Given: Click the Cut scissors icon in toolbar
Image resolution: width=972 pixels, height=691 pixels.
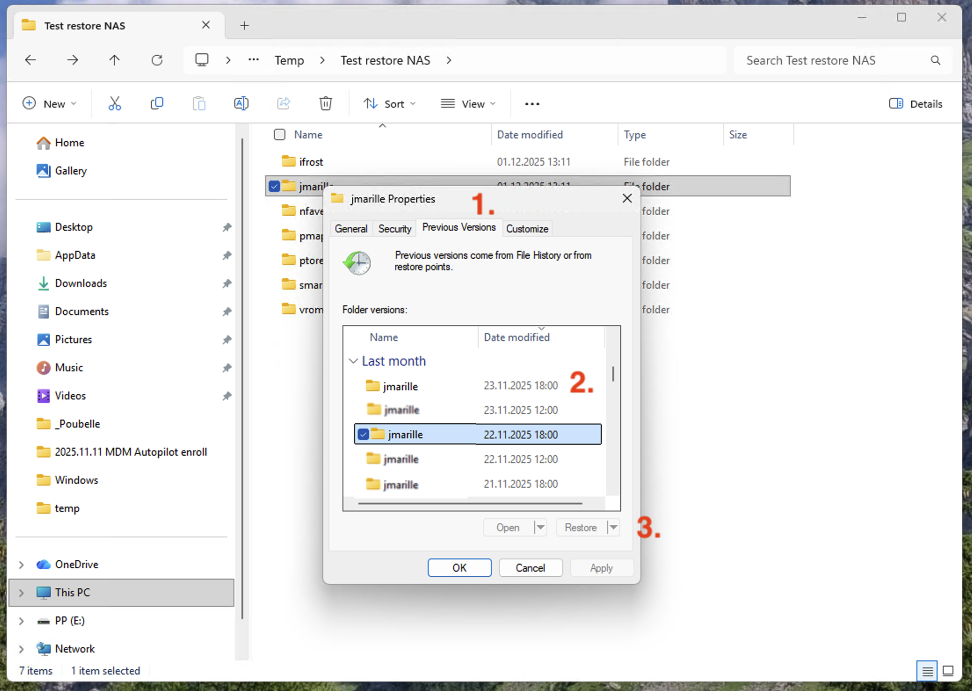Looking at the screenshot, I should tap(114, 103).
